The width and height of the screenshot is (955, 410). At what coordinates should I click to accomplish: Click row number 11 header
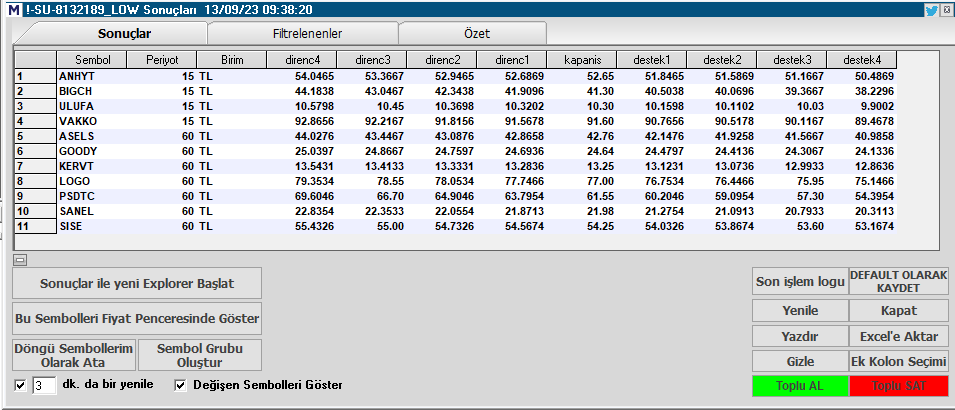pyautogui.click(x=36, y=226)
